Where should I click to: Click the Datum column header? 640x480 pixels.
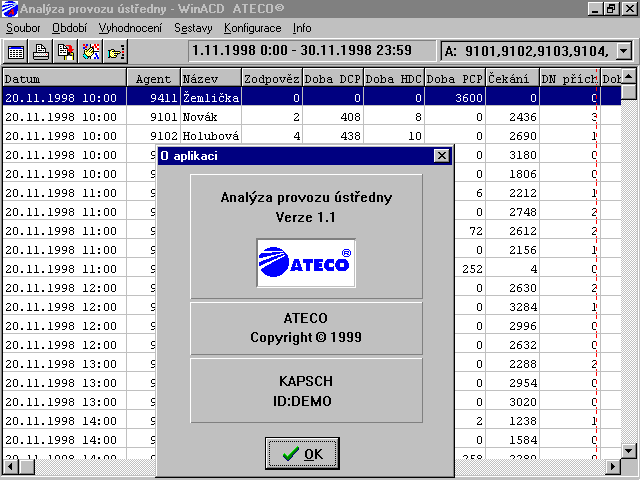coord(64,78)
